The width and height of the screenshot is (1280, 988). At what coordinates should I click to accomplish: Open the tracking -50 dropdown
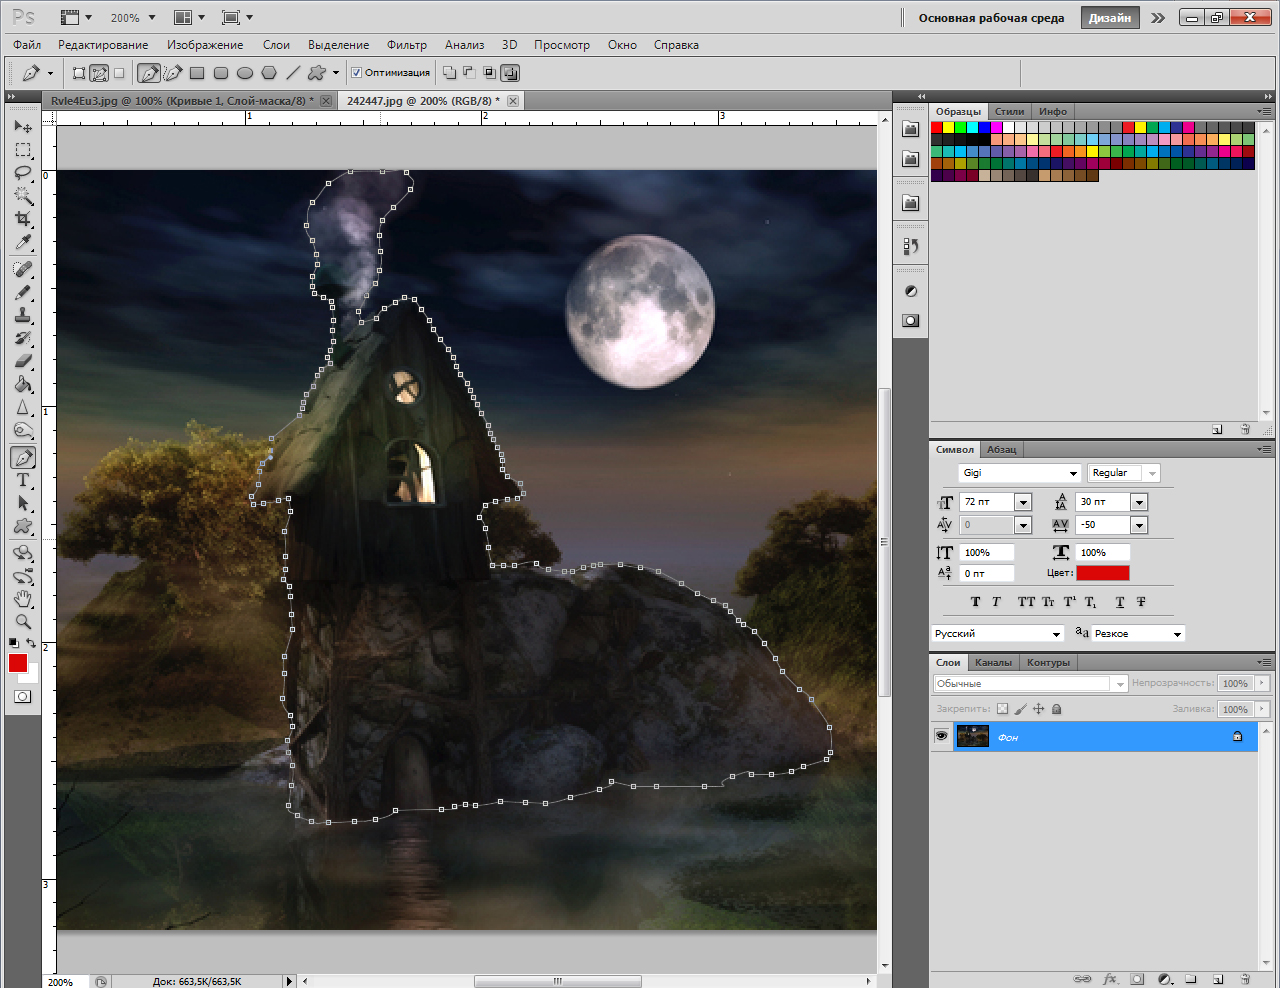click(x=1139, y=525)
